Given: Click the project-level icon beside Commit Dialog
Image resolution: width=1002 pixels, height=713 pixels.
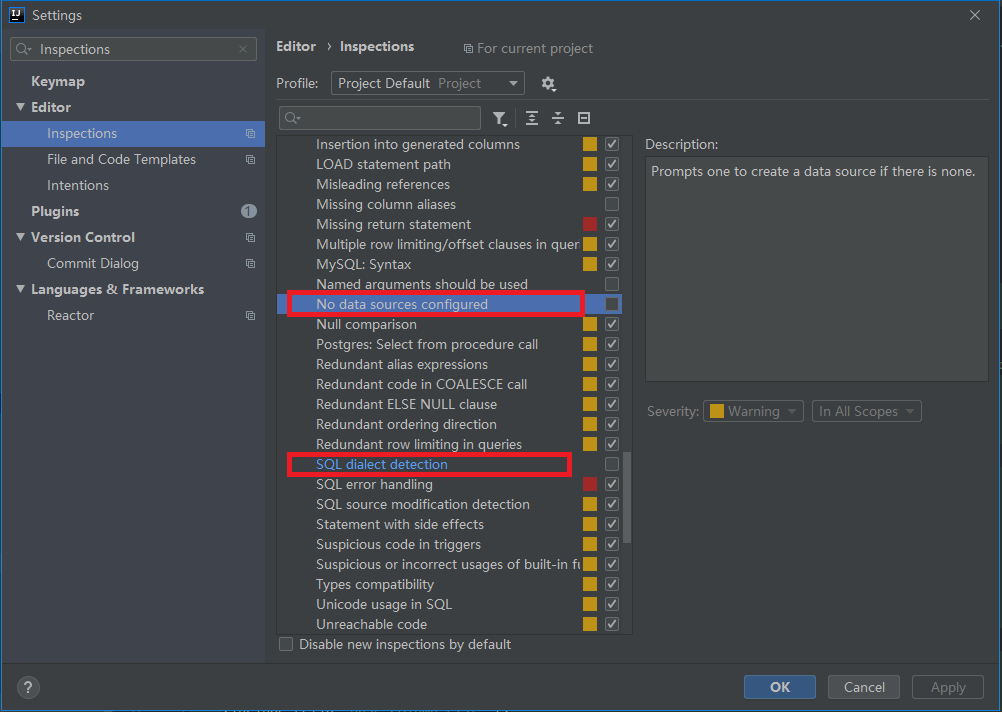Looking at the screenshot, I should tap(250, 264).
